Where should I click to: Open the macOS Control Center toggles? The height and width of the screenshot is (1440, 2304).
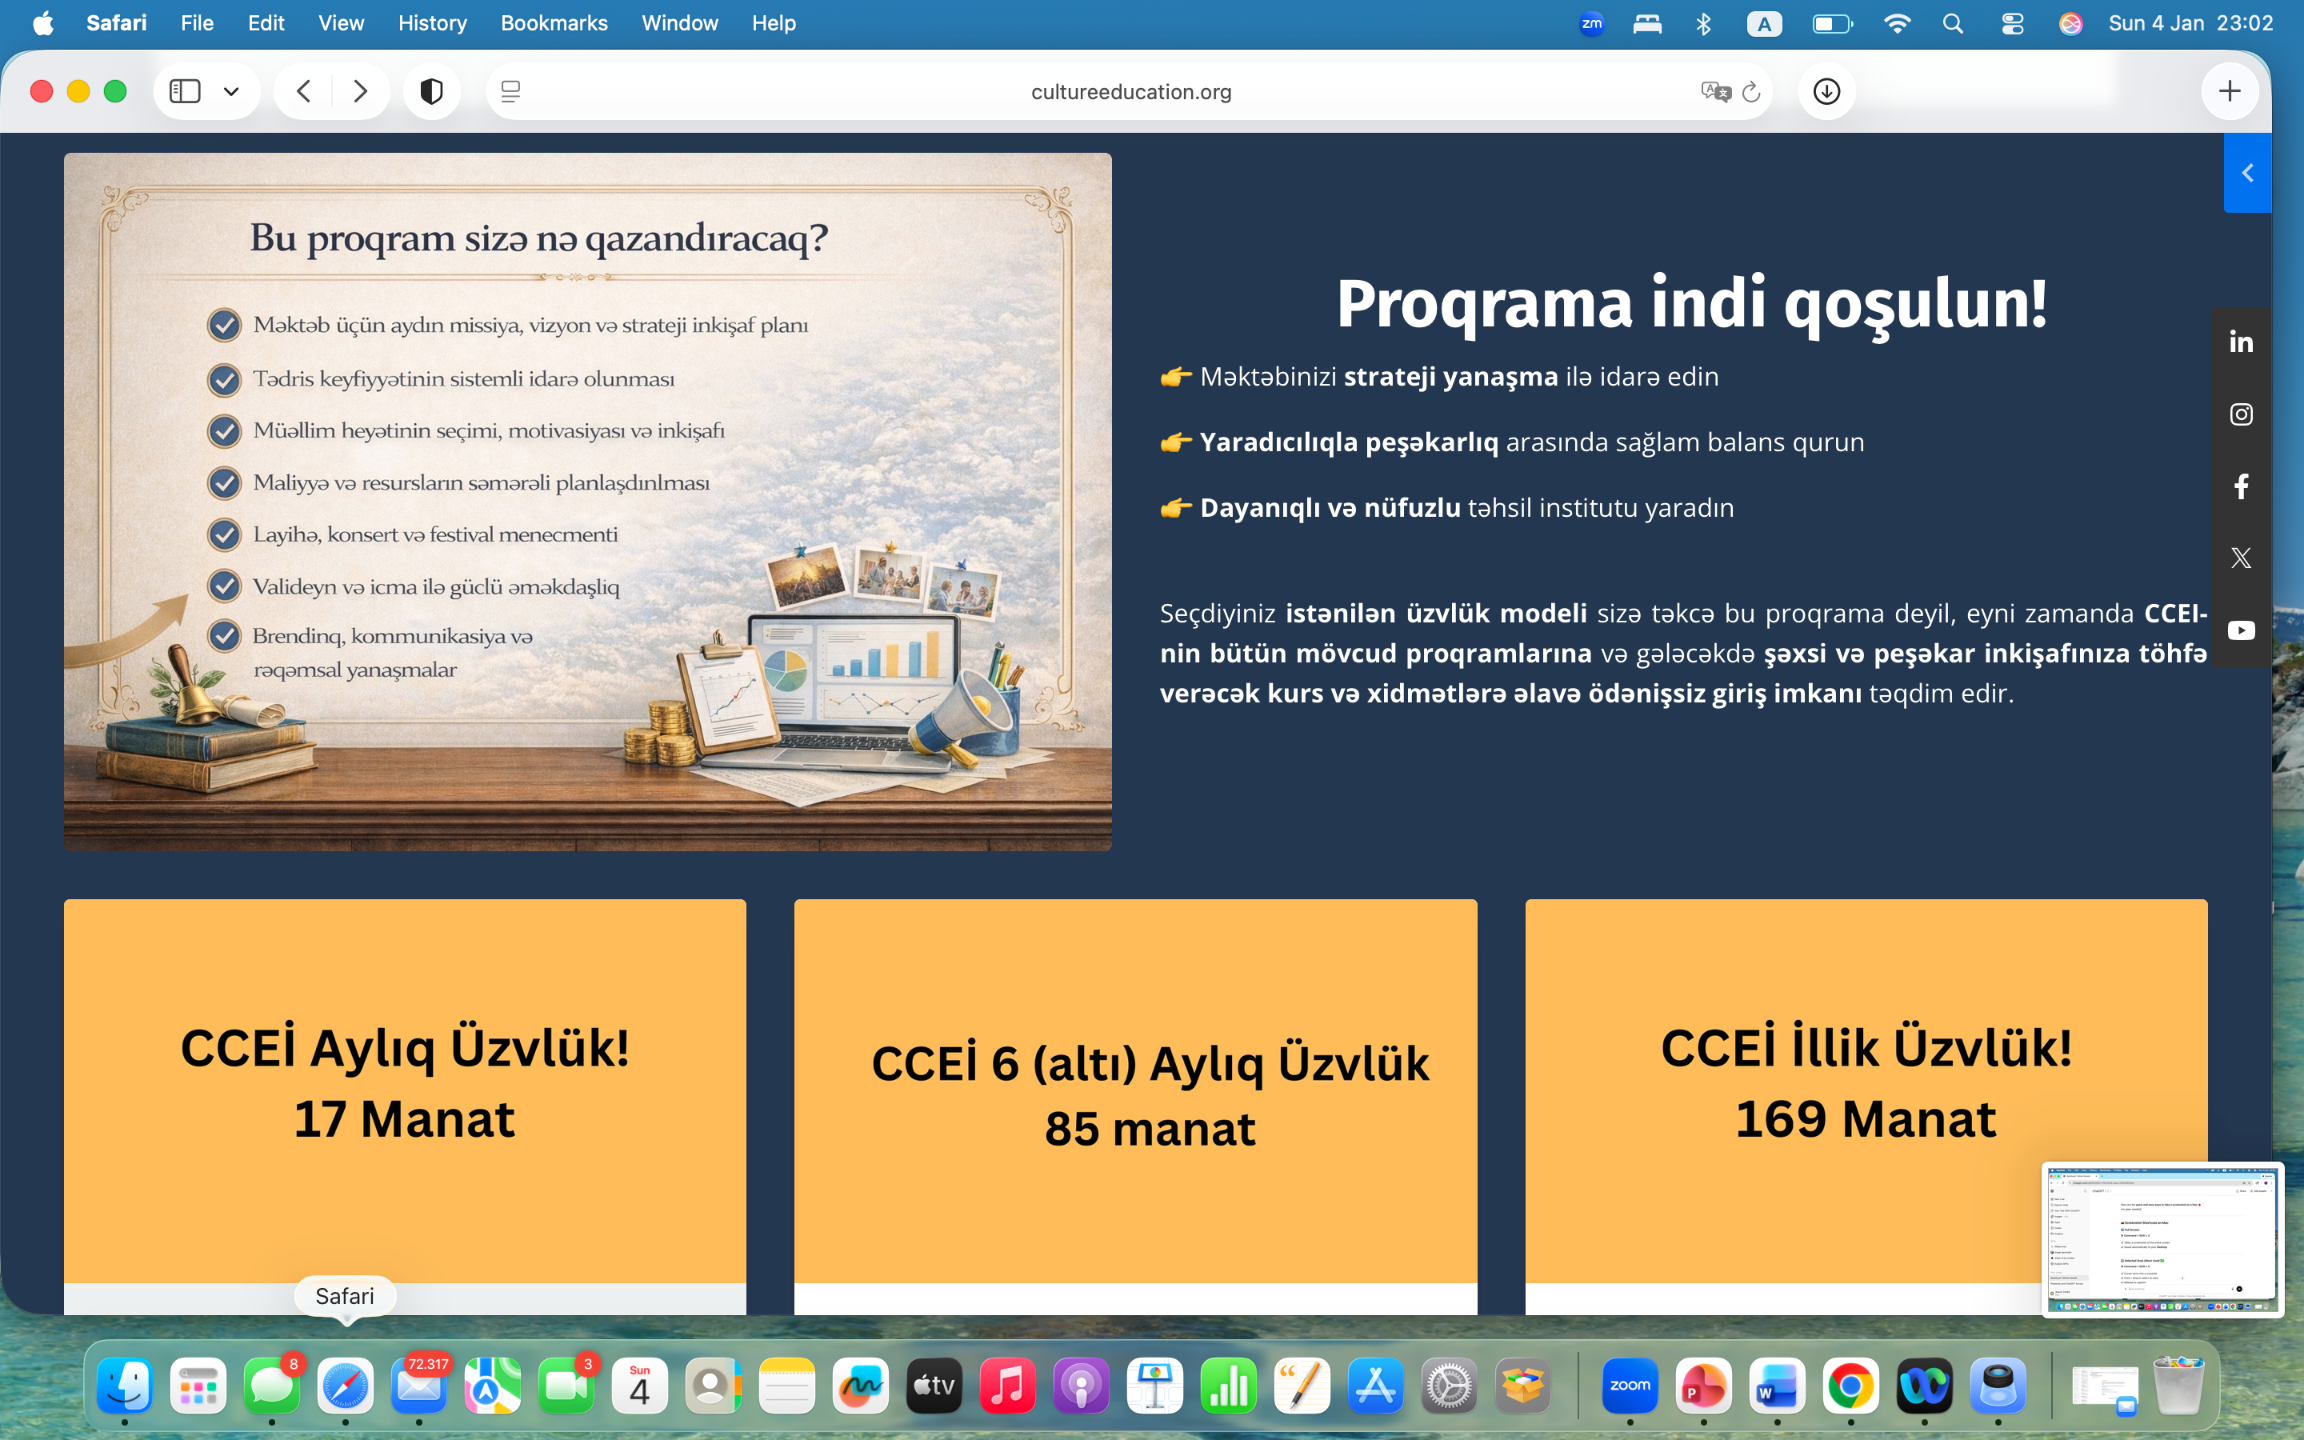tap(2012, 23)
